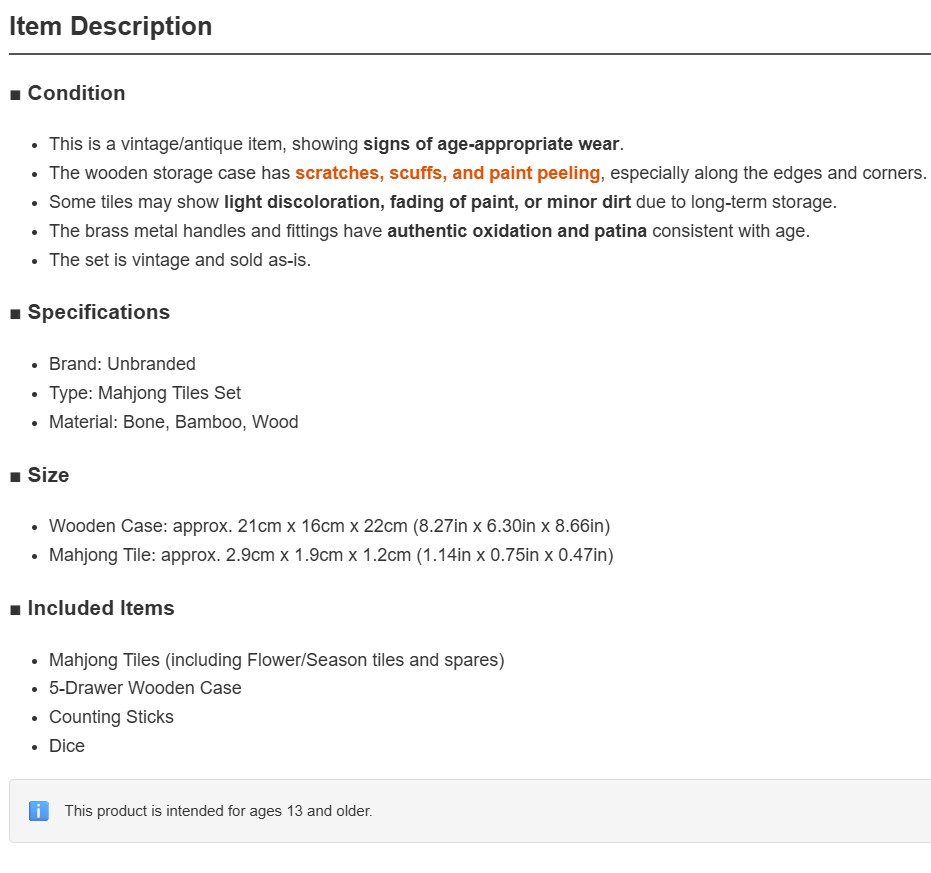Click the blue info icon
The image size is (931, 873).
[x=39, y=811]
